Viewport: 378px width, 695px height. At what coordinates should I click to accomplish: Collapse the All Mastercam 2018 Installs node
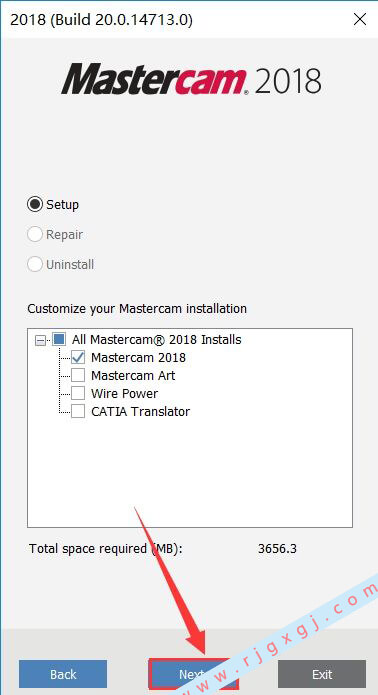pos(40,340)
